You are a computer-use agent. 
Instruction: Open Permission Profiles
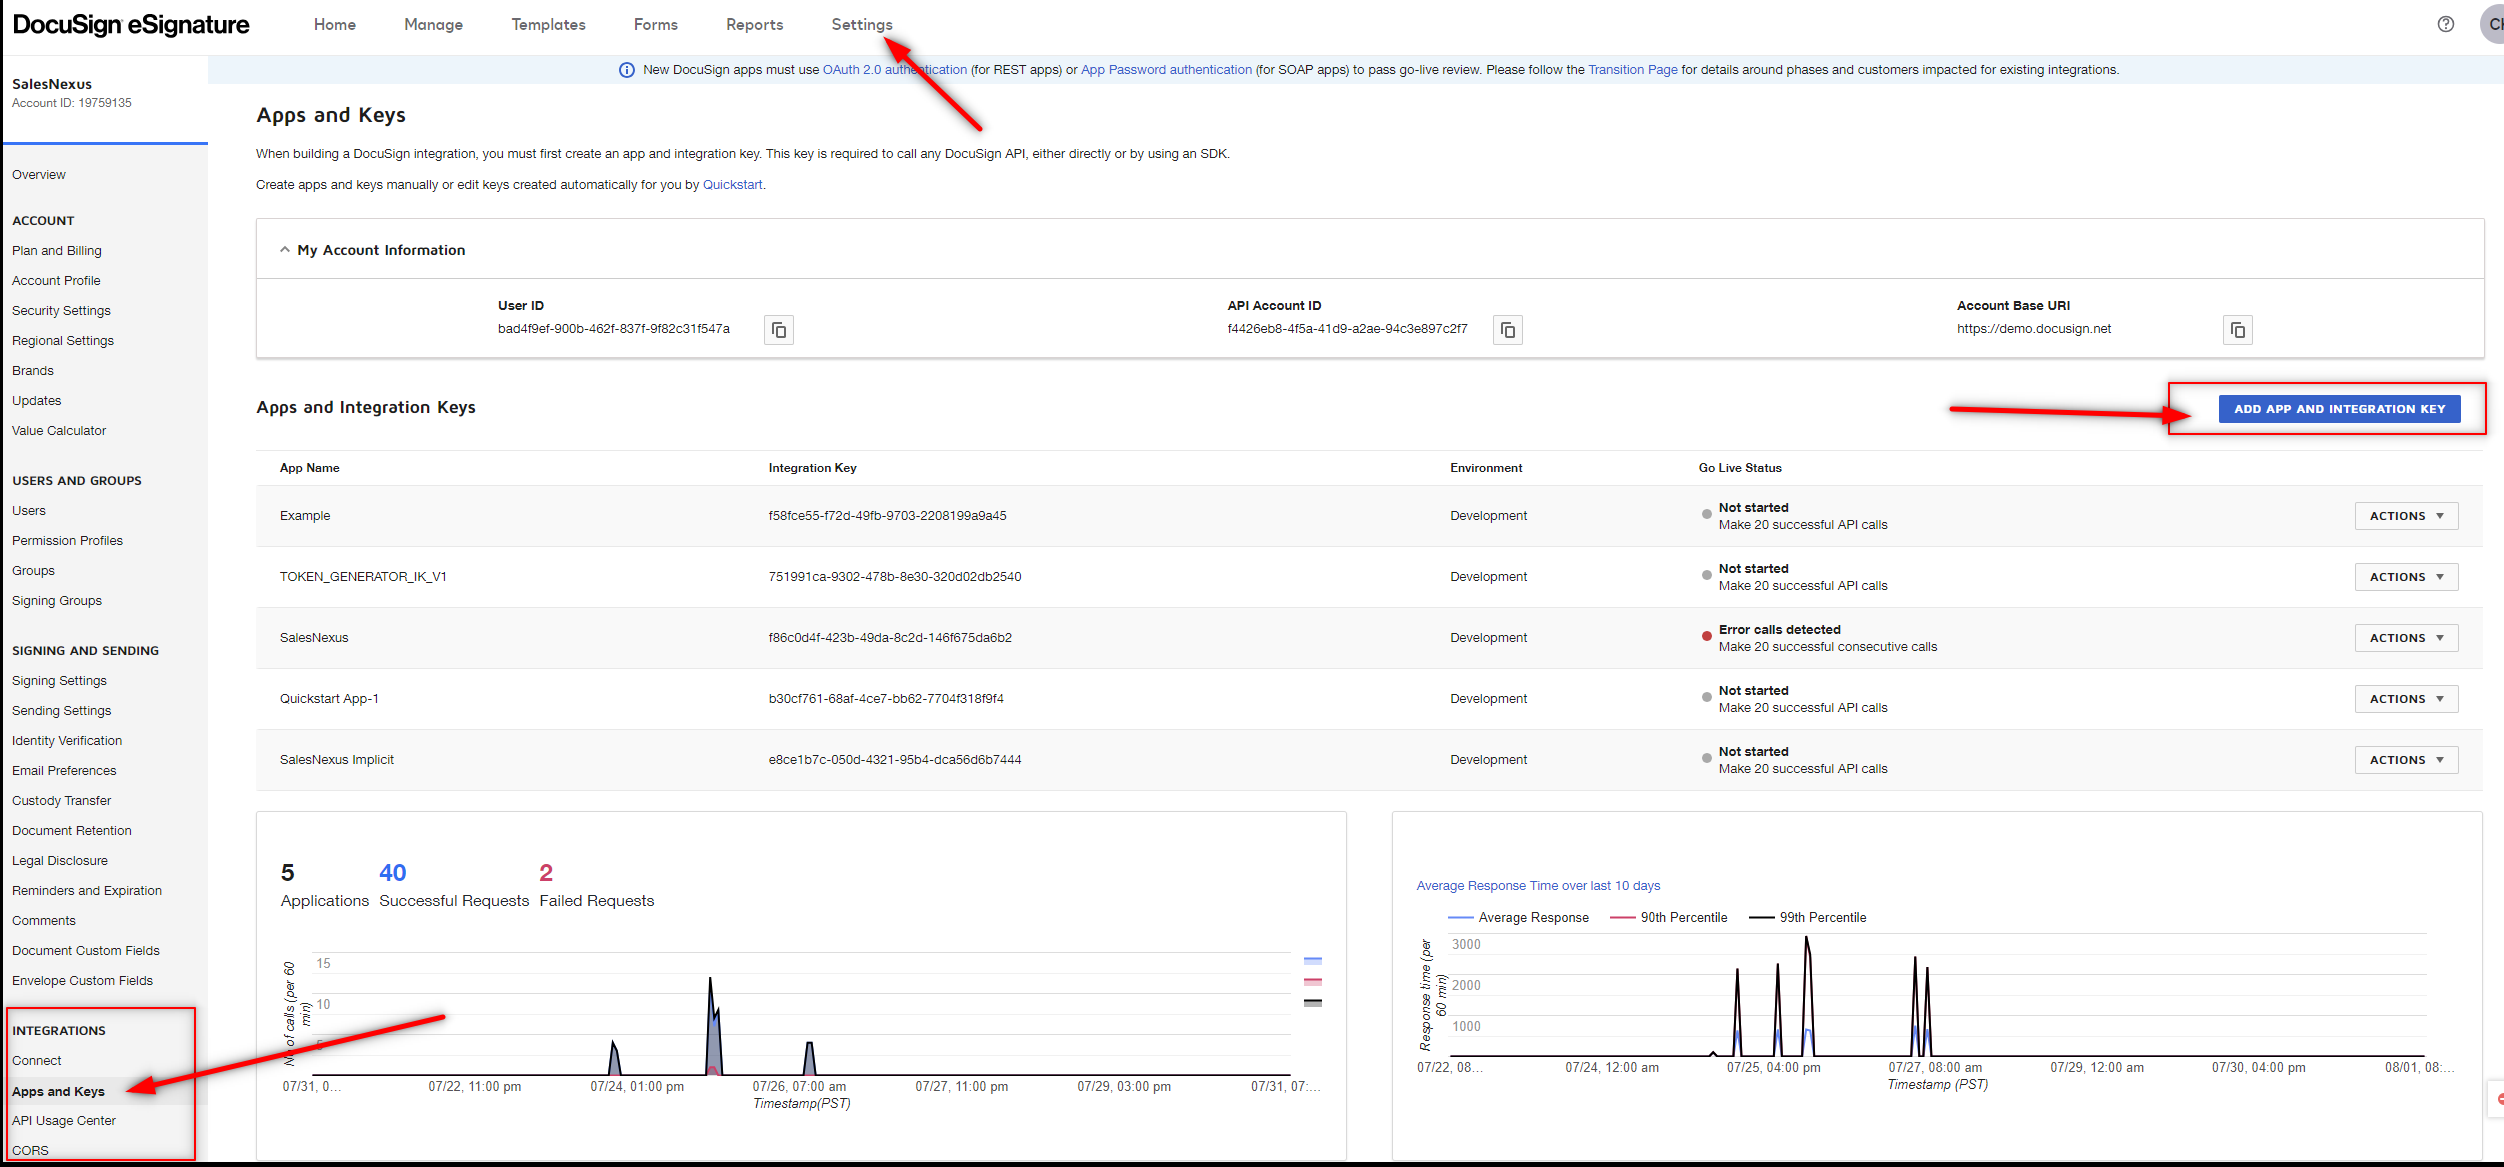(x=67, y=541)
